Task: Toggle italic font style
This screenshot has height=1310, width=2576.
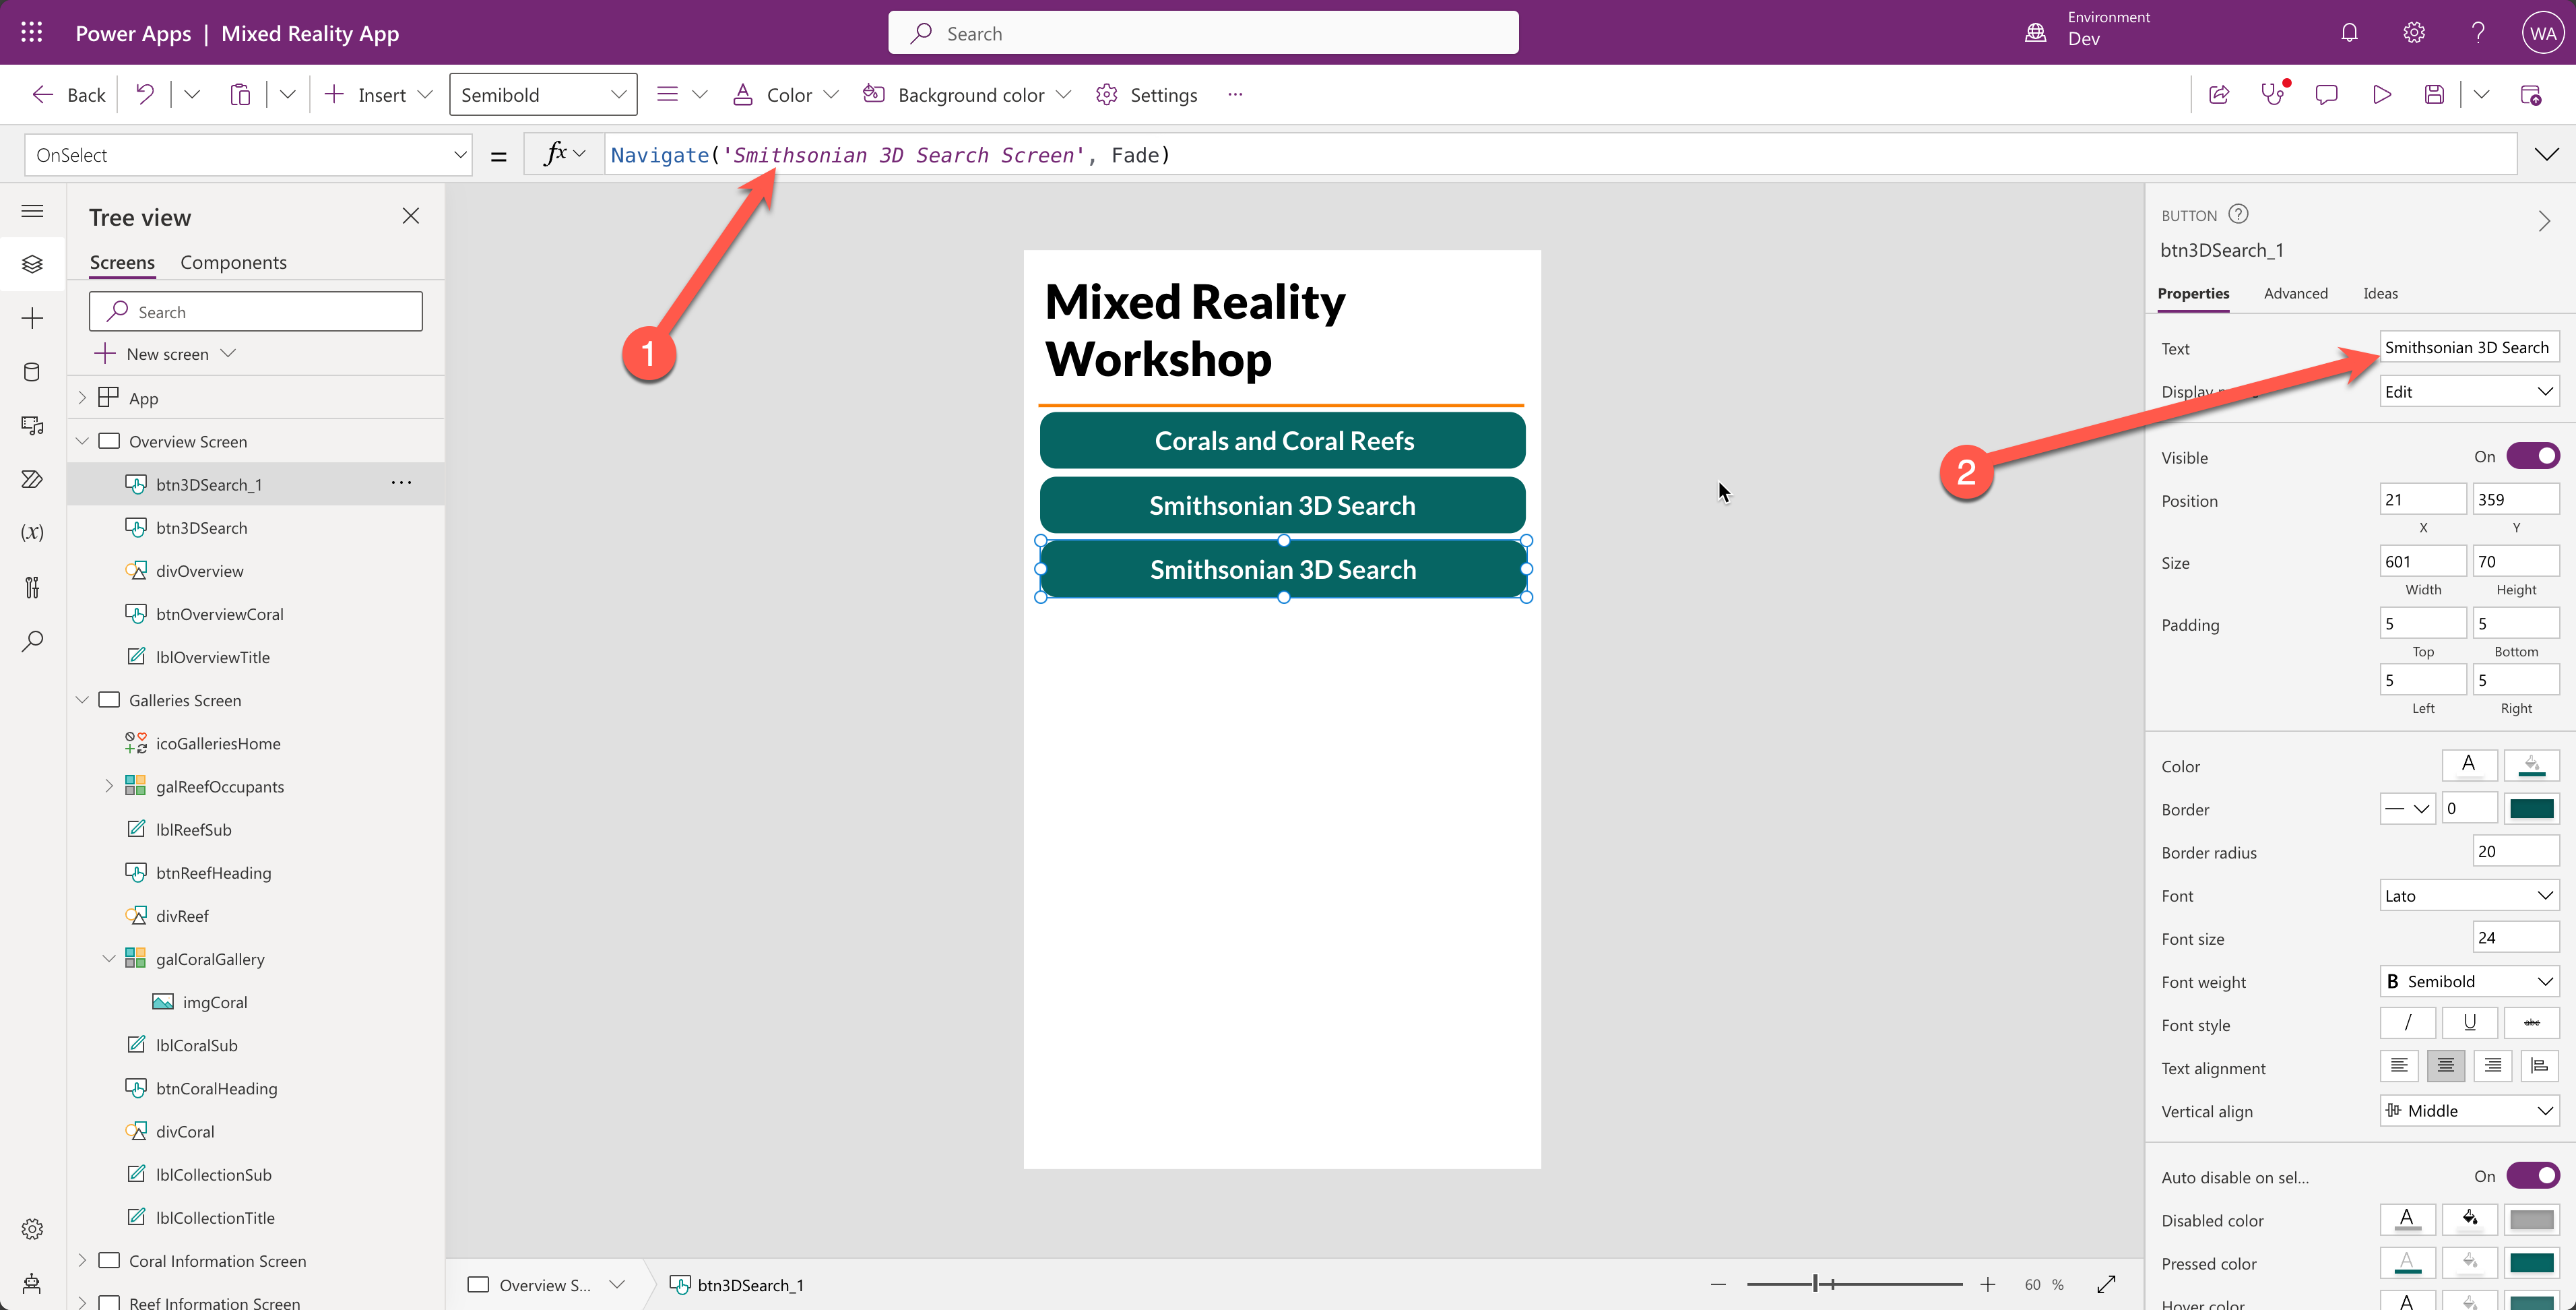Action: (x=2407, y=1023)
